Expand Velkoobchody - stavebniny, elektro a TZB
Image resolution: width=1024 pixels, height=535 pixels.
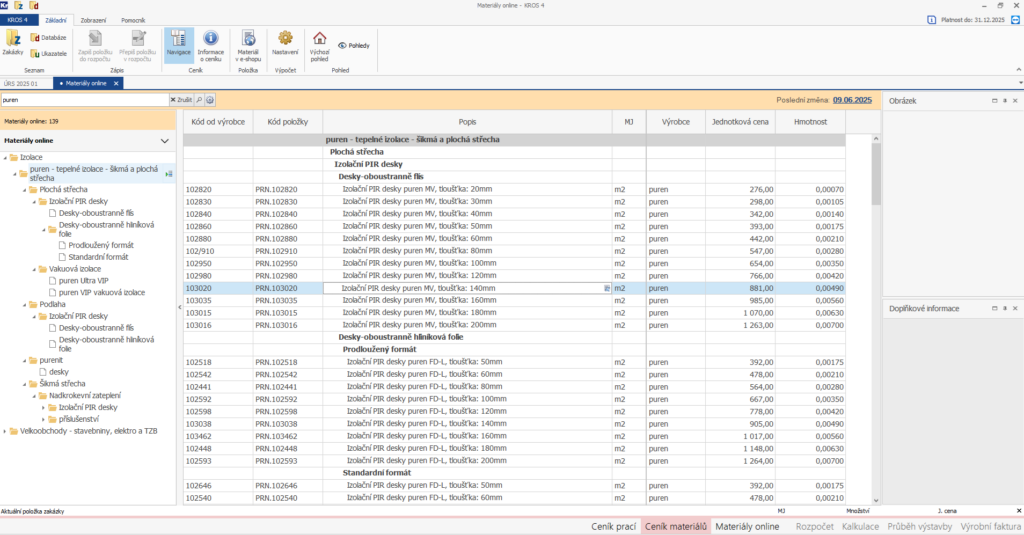click(x=5, y=431)
